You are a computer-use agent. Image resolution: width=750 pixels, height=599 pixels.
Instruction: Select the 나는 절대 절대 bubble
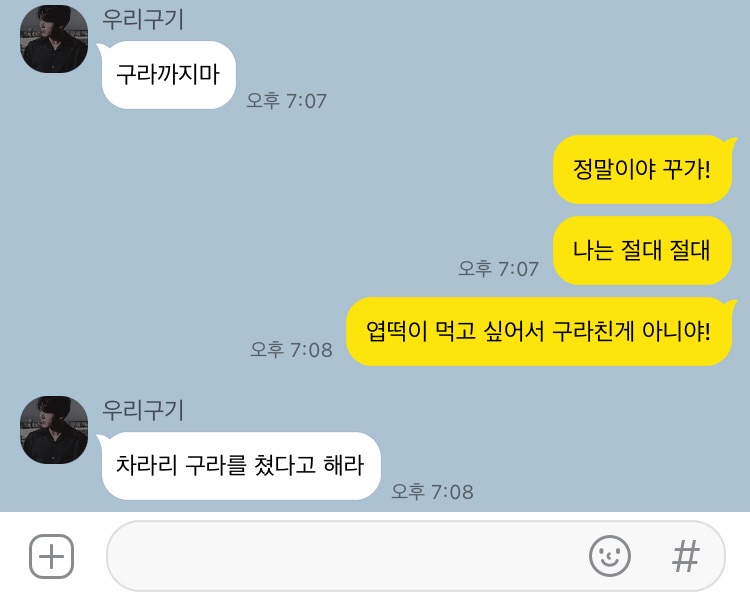pos(642,250)
